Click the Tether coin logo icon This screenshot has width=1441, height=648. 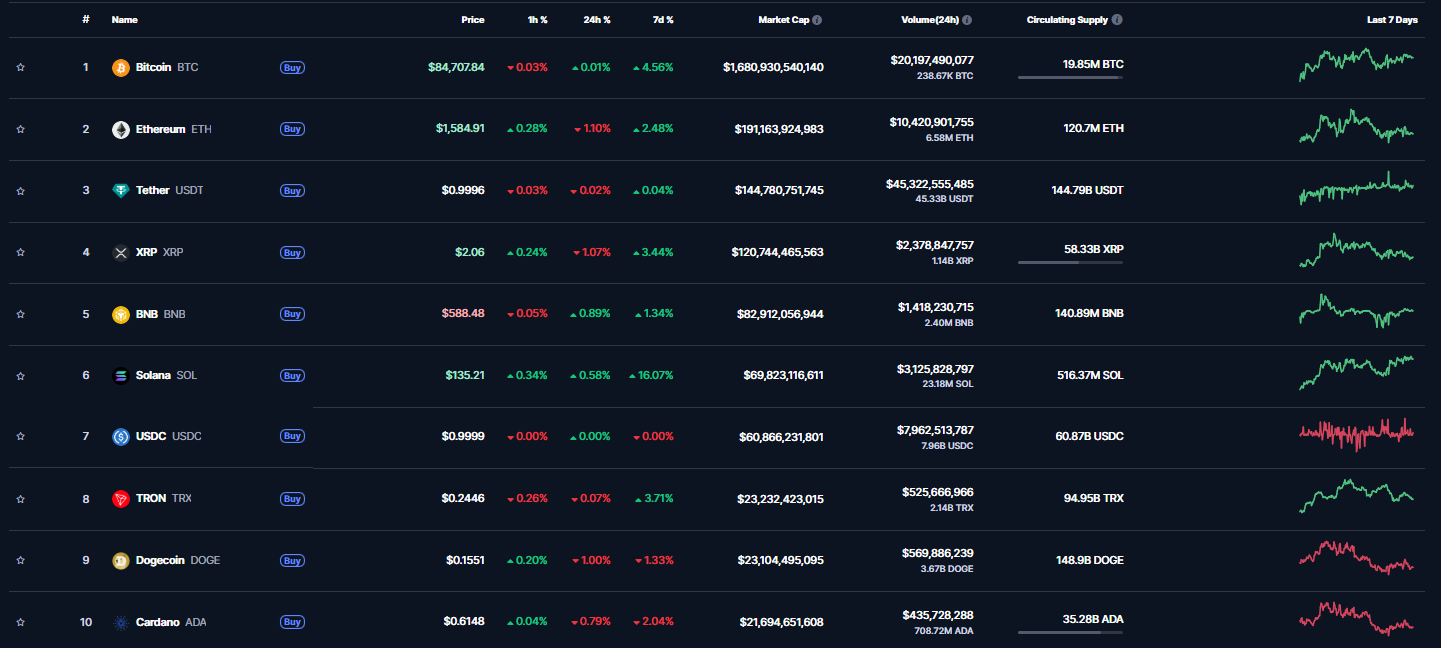click(121, 191)
